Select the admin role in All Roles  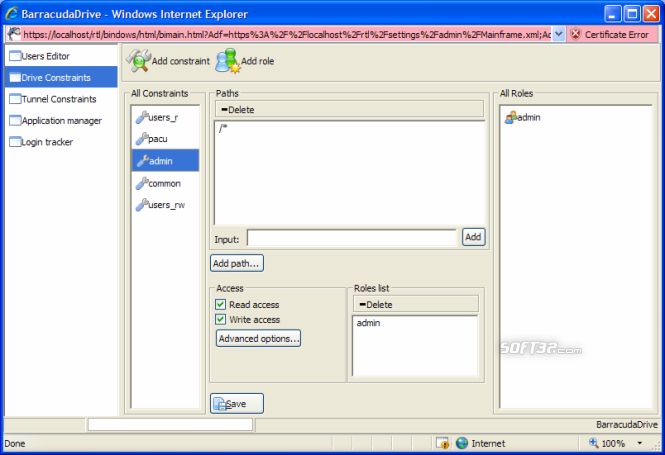[x=522, y=117]
